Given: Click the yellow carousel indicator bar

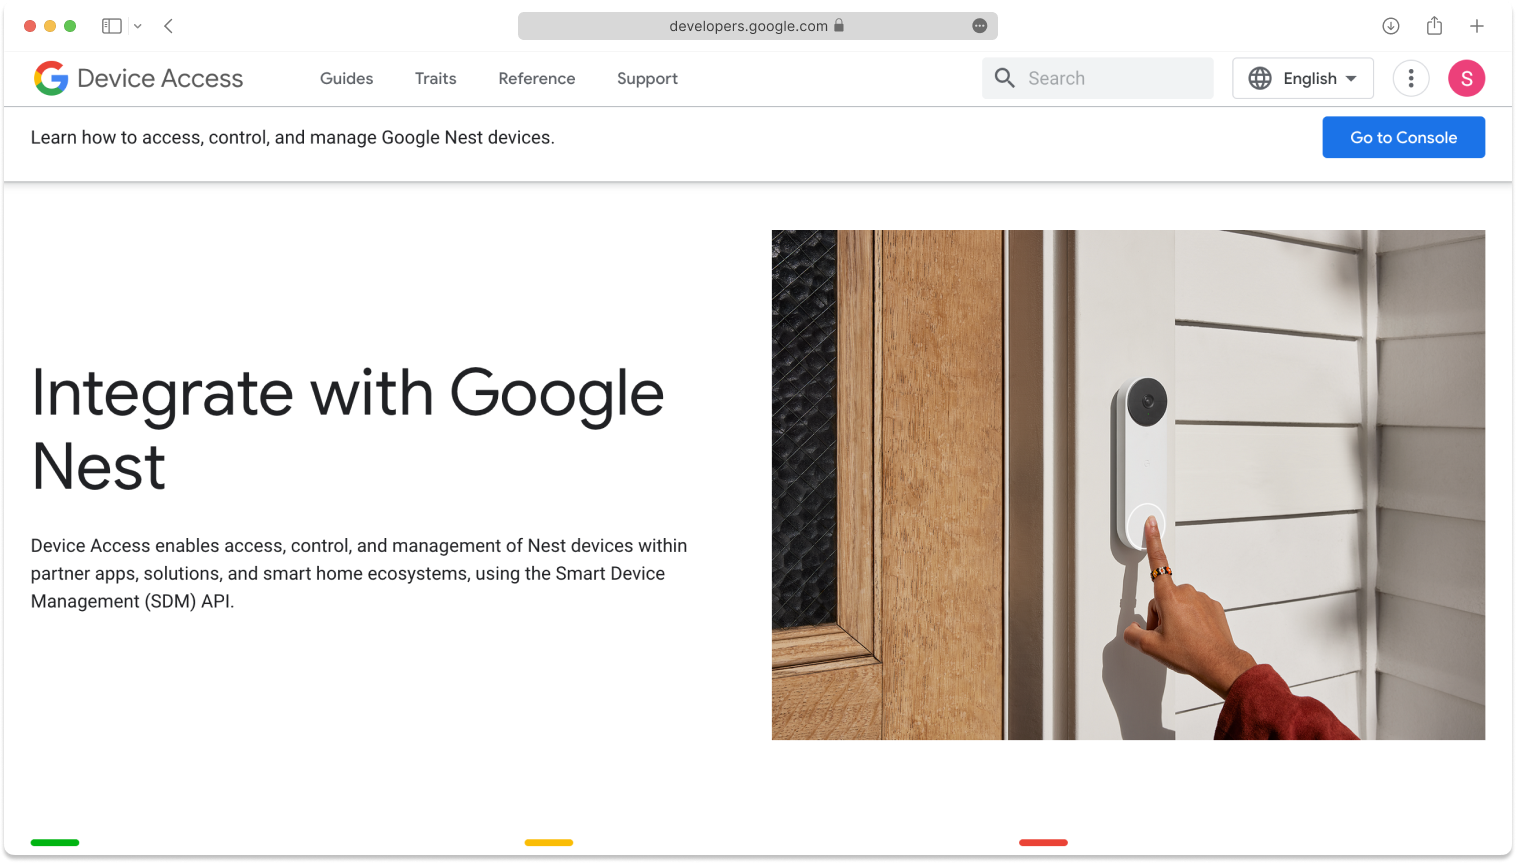Looking at the screenshot, I should (549, 842).
